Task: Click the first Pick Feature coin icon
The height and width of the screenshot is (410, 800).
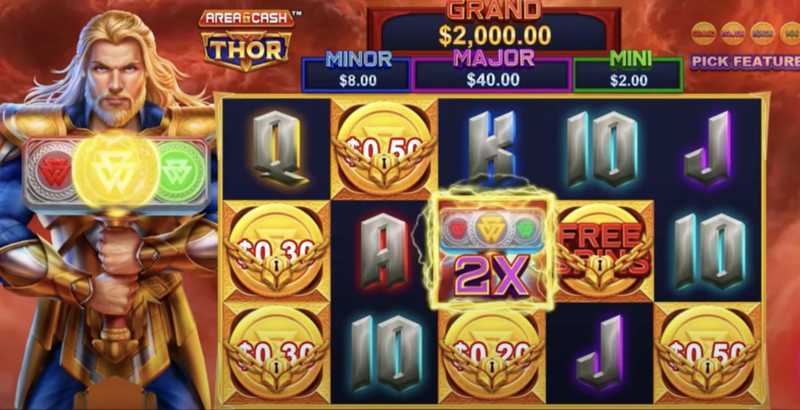Action: [703, 34]
